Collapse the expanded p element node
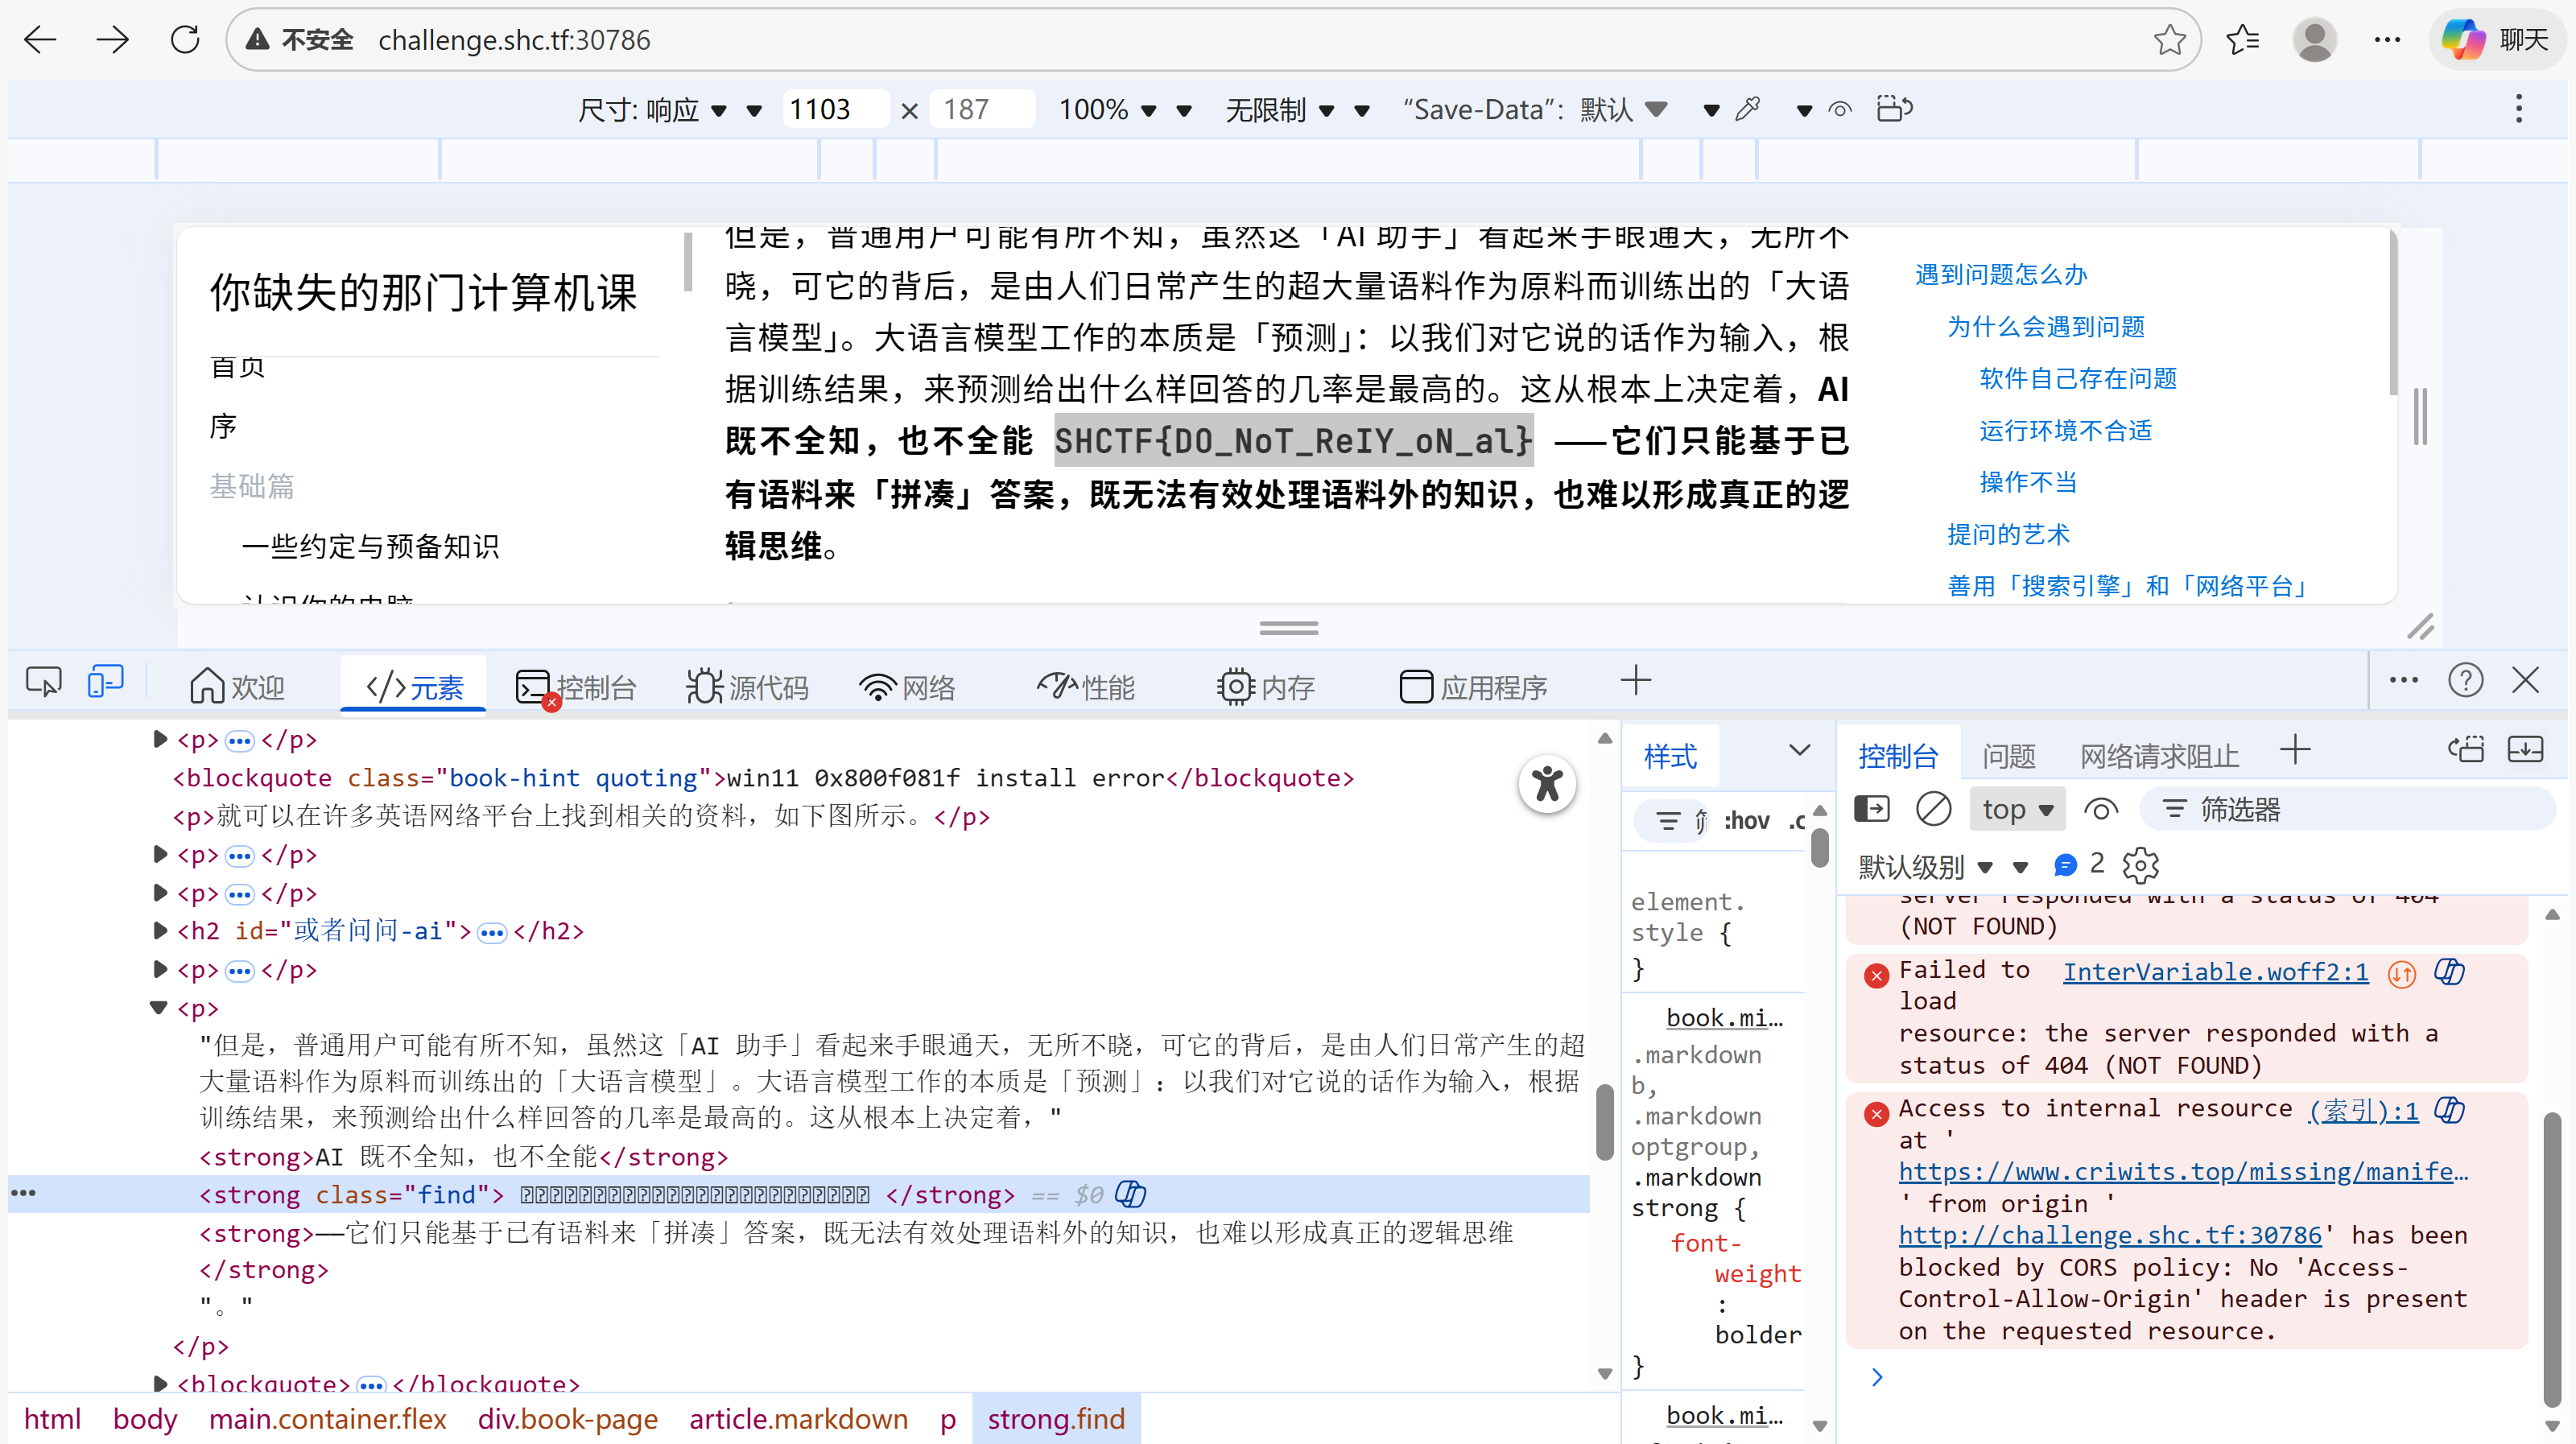 pyautogui.click(x=158, y=1007)
